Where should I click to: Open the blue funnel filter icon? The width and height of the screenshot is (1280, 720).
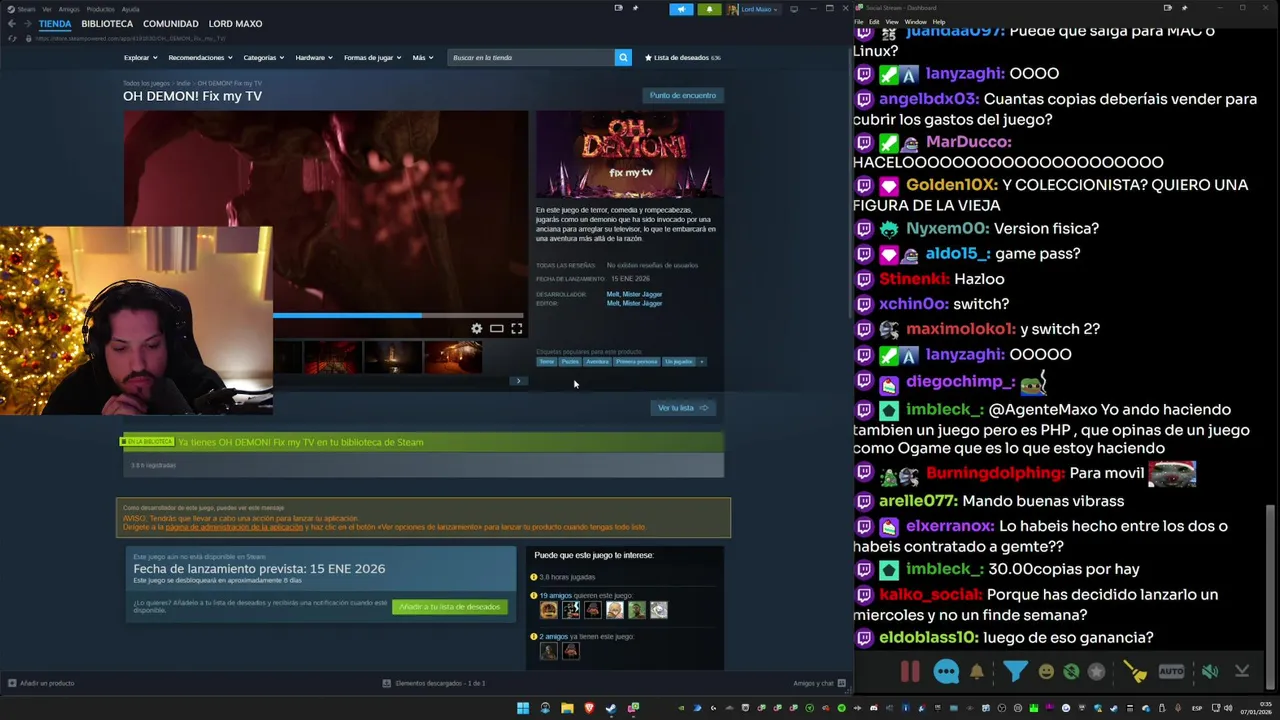pyautogui.click(x=1015, y=671)
